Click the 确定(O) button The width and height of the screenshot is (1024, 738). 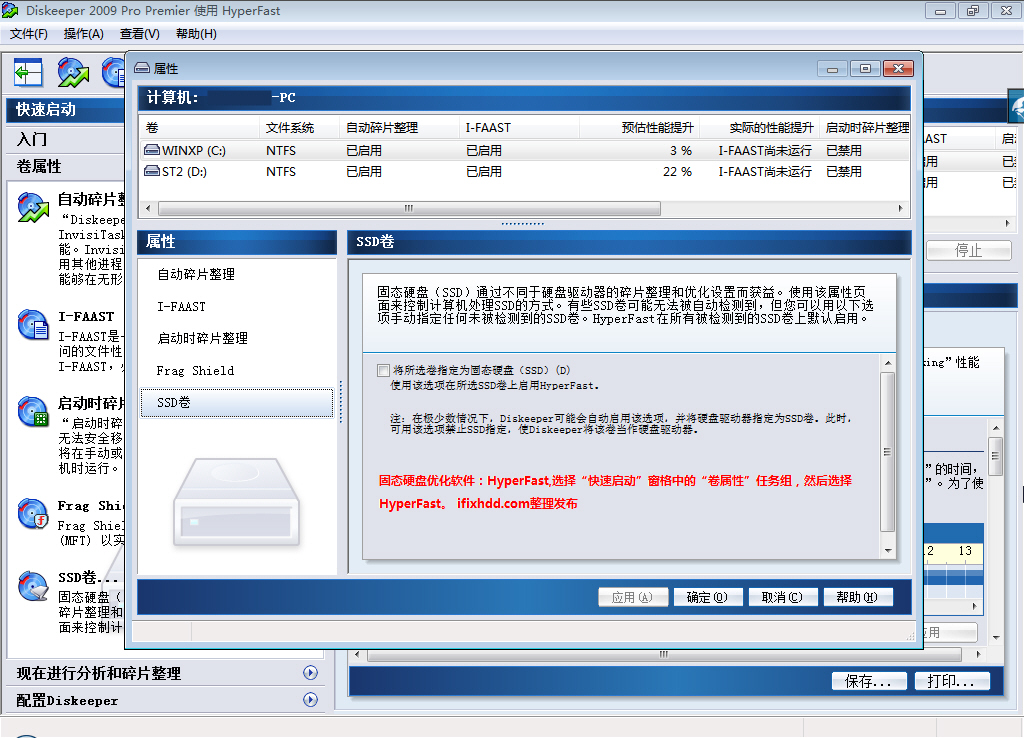tap(707, 597)
